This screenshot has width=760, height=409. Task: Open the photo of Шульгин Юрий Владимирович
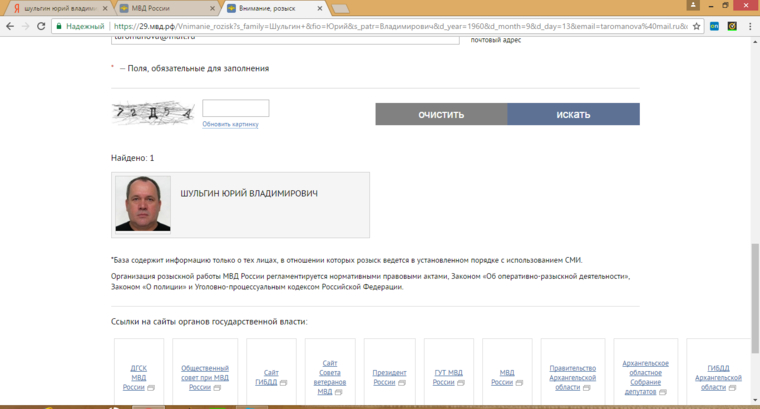pos(143,204)
